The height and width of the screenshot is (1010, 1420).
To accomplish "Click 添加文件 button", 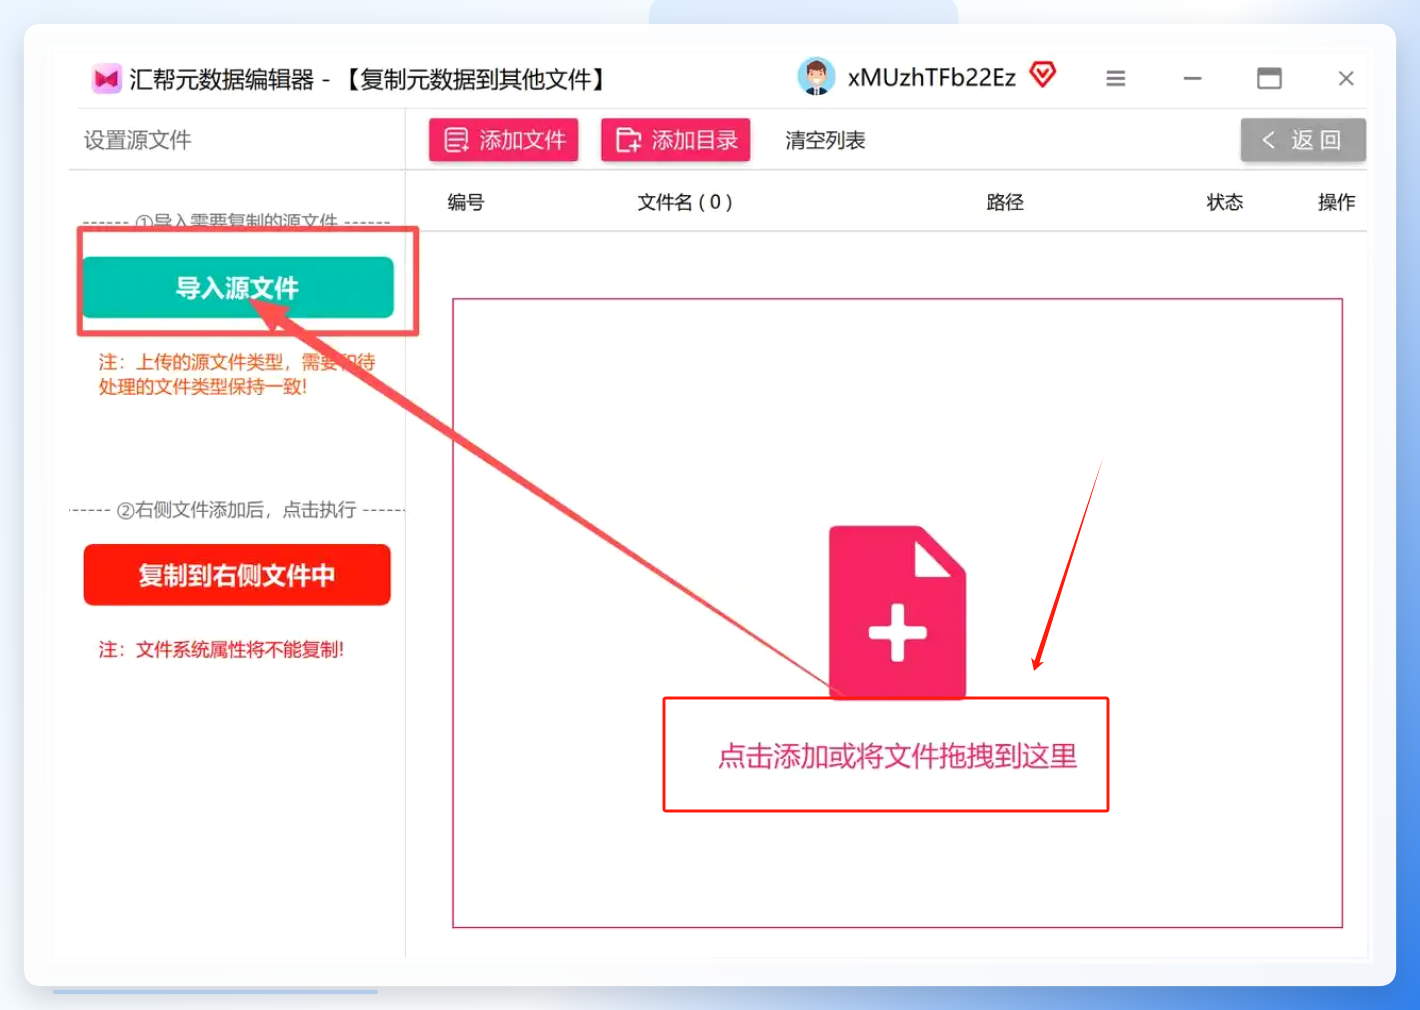I will point(504,140).
